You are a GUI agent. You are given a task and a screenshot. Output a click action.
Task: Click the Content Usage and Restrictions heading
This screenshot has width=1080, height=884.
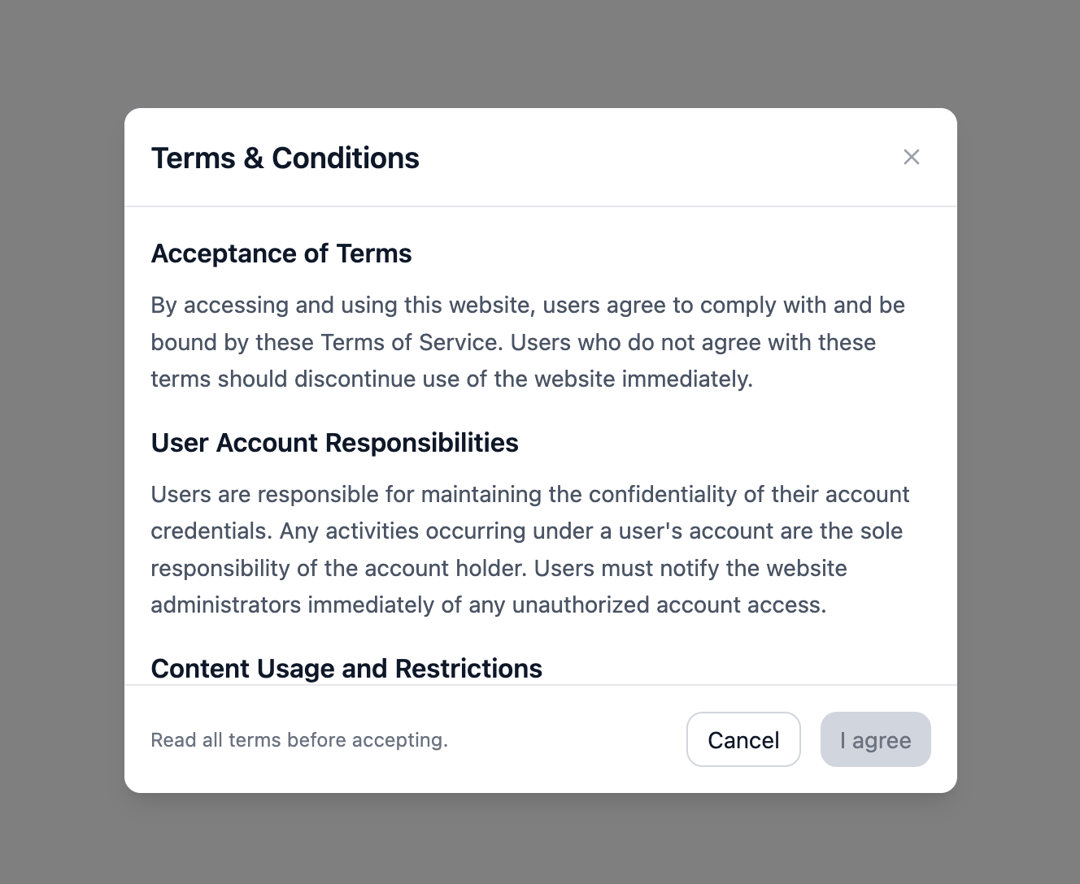[346, 668]
